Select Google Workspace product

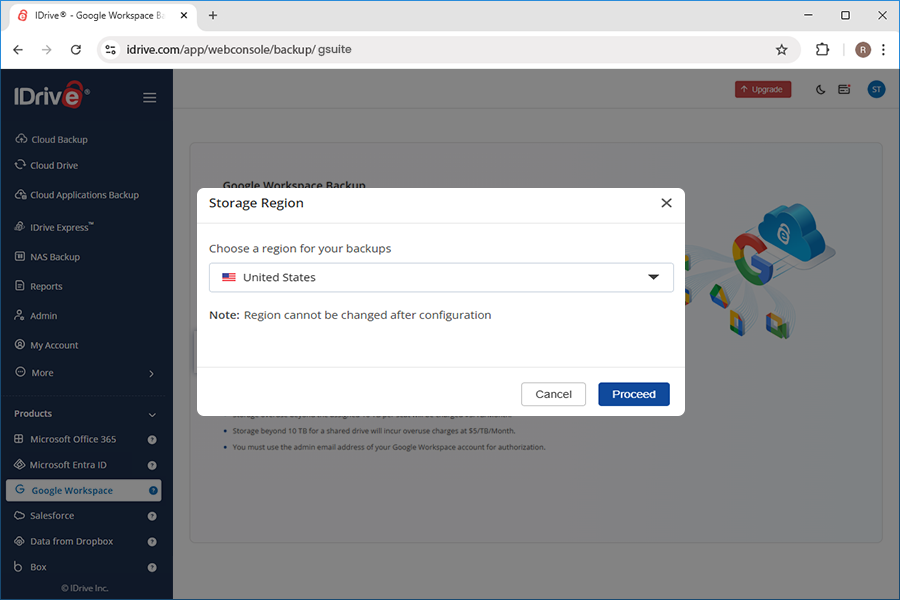pos(84,490)
